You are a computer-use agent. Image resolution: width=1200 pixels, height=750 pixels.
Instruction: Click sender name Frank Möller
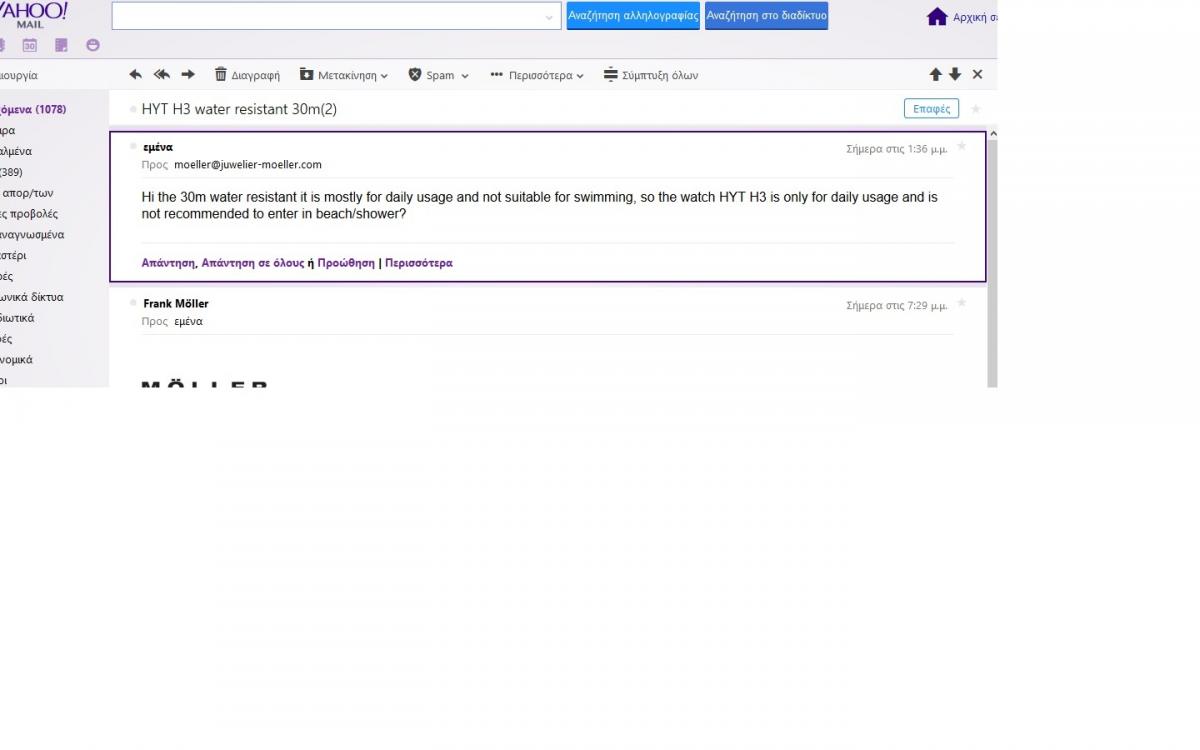176,303
